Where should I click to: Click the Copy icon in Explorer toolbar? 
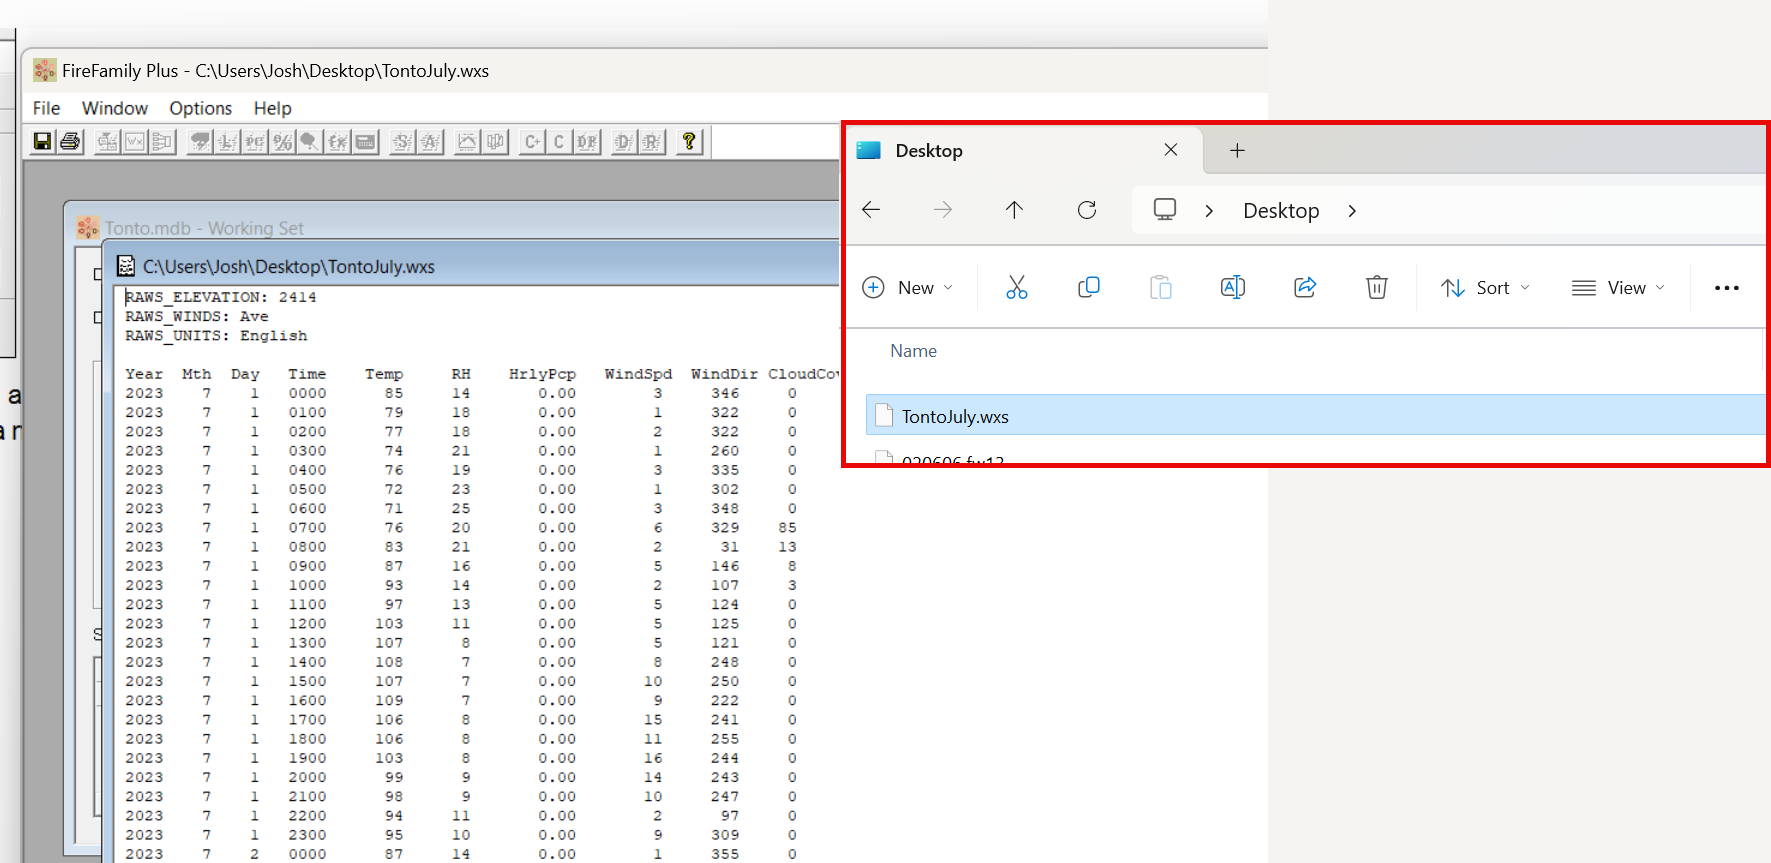[x=1089, y=288]
